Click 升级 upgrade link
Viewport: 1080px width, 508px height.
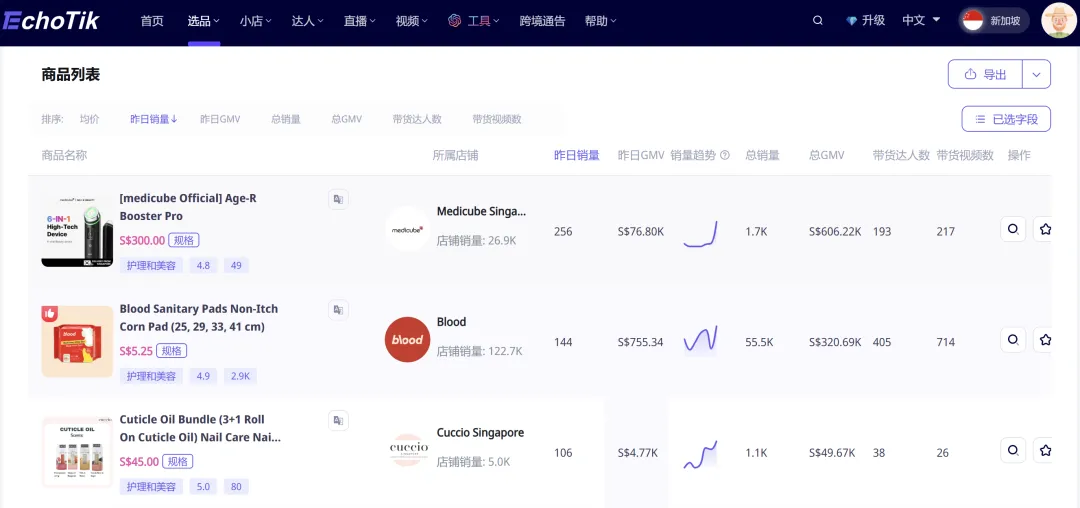(873, 21)
